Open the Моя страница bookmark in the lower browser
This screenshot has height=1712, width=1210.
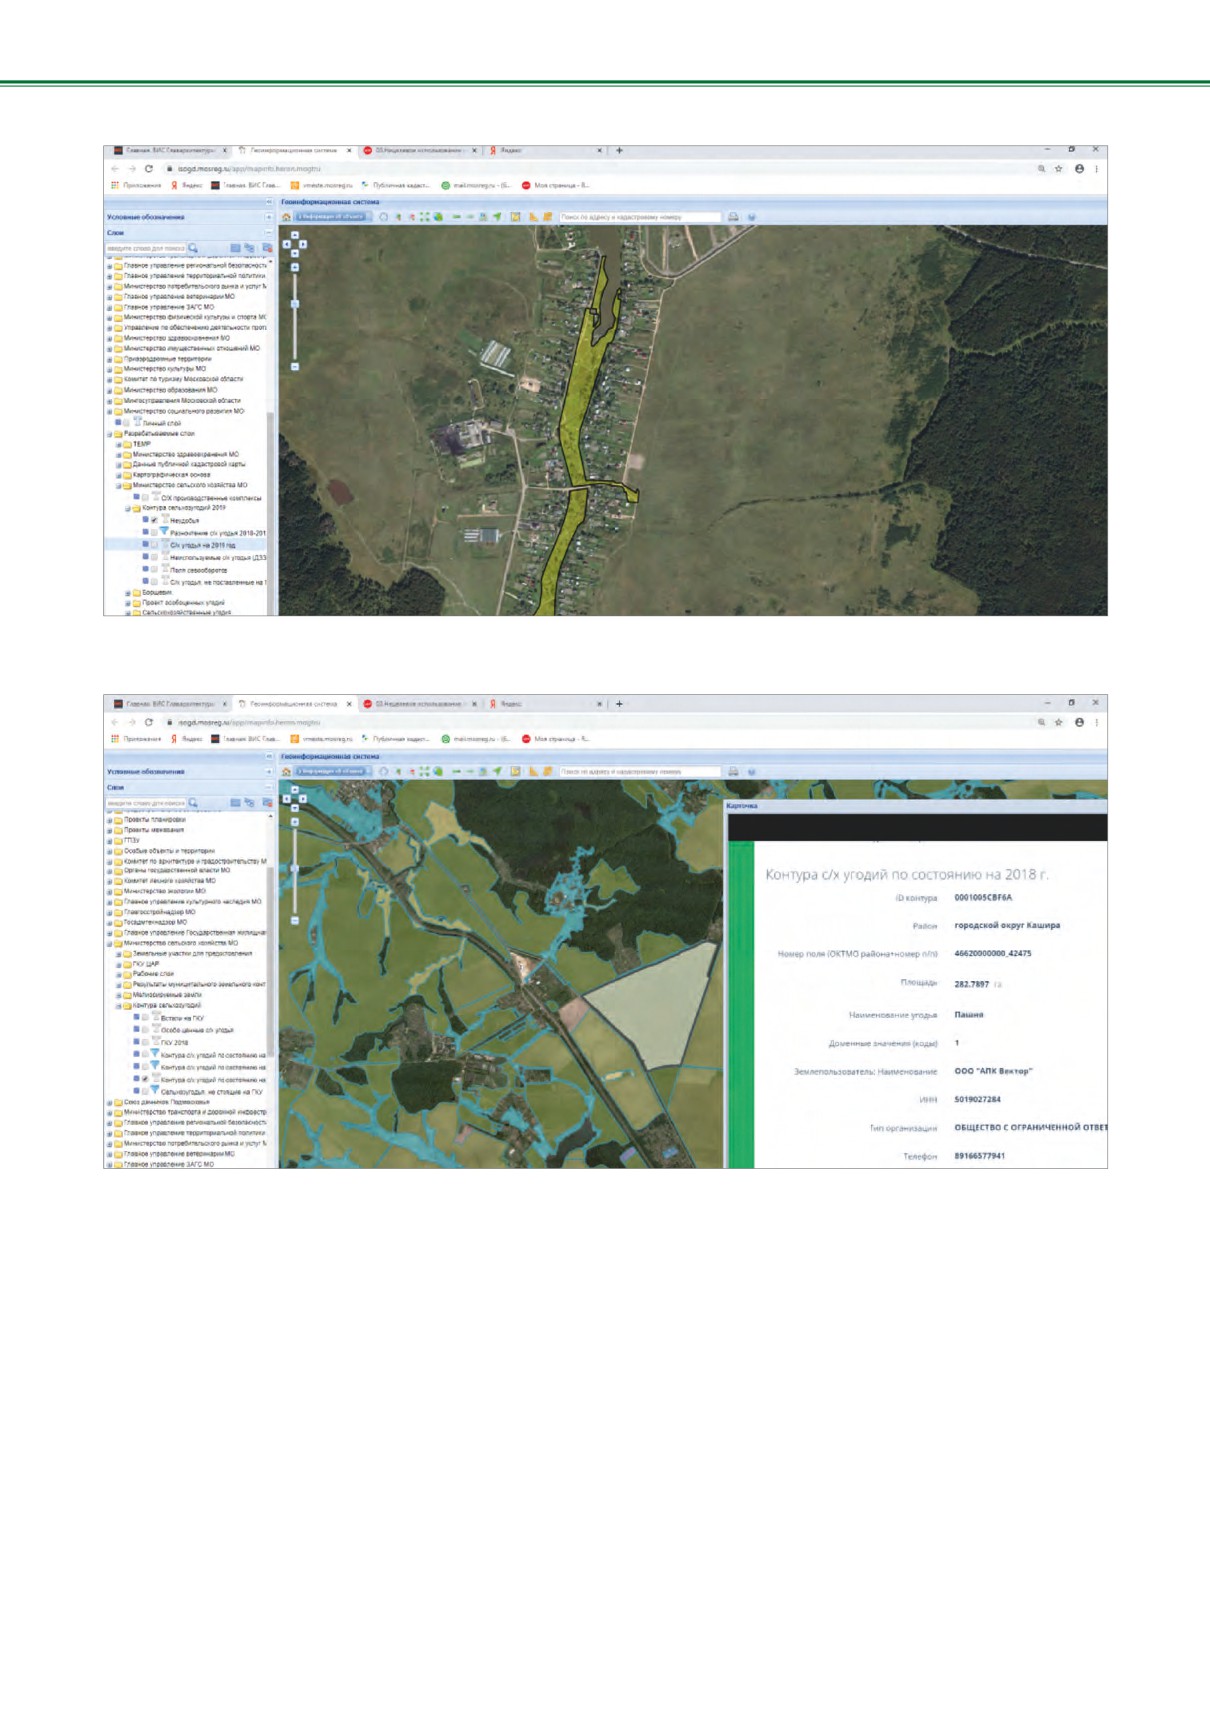click(x=555, y=739)
